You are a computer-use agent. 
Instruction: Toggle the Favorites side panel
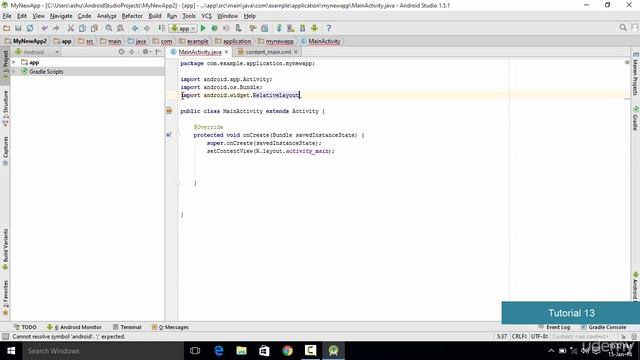[5, 298]
